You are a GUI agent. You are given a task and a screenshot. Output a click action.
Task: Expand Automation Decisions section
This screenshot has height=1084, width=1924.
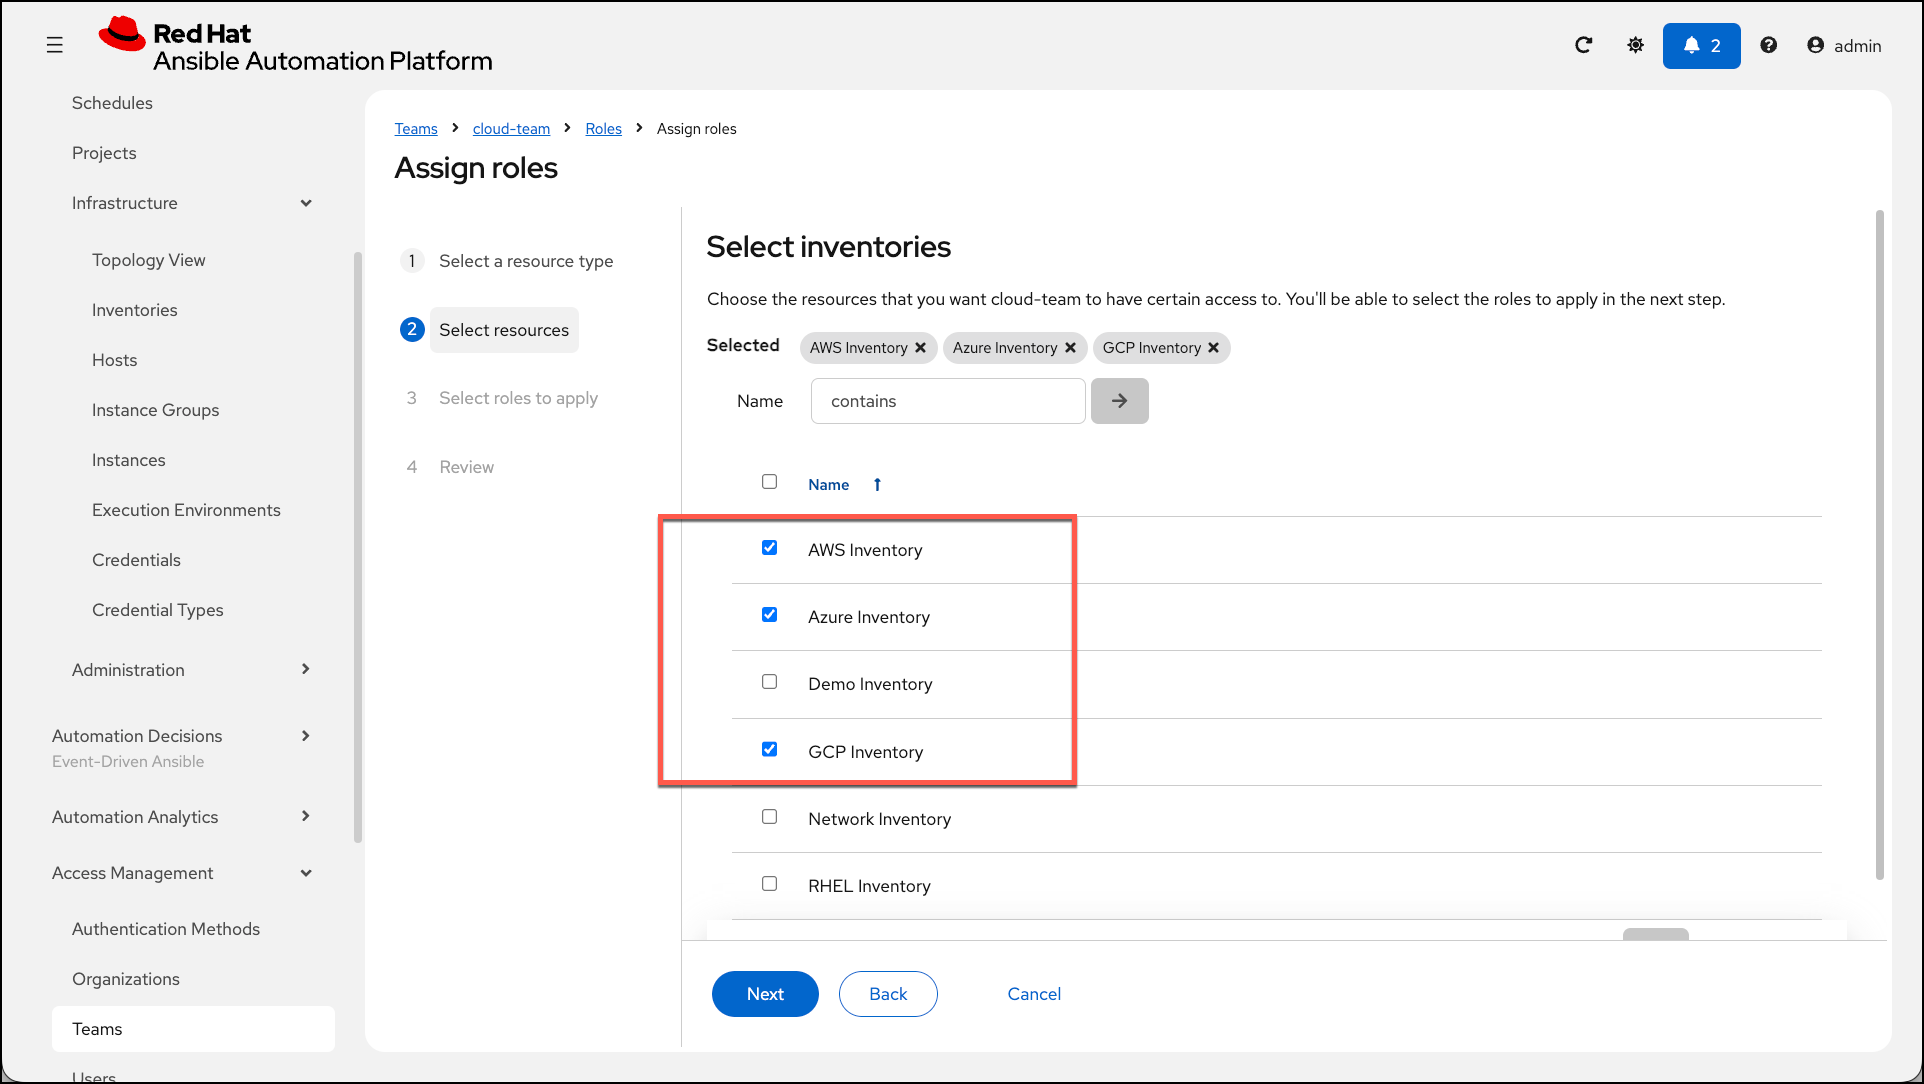[x=306, y=736]
